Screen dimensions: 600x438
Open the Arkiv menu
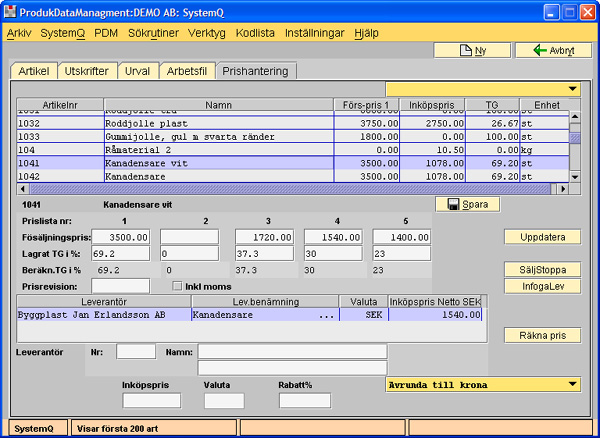tap(19, 33)
